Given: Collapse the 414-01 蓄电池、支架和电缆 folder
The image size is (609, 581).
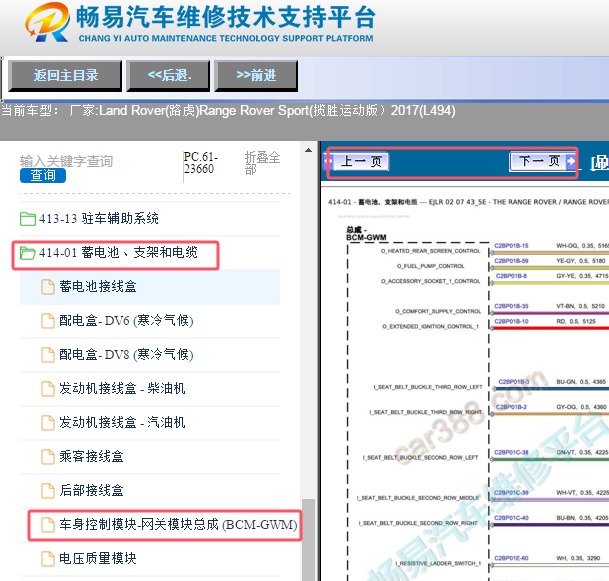Looking at the screenshot, I should point(118,253).
